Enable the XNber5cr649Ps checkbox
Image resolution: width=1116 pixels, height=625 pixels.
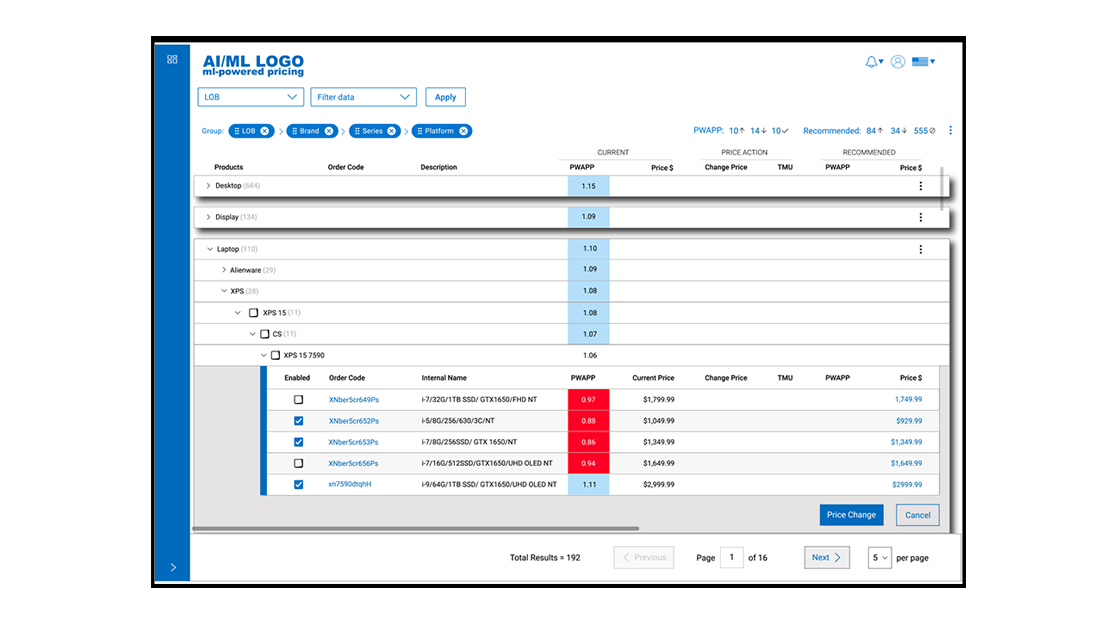pyautogui.click(x=298, y=399)
